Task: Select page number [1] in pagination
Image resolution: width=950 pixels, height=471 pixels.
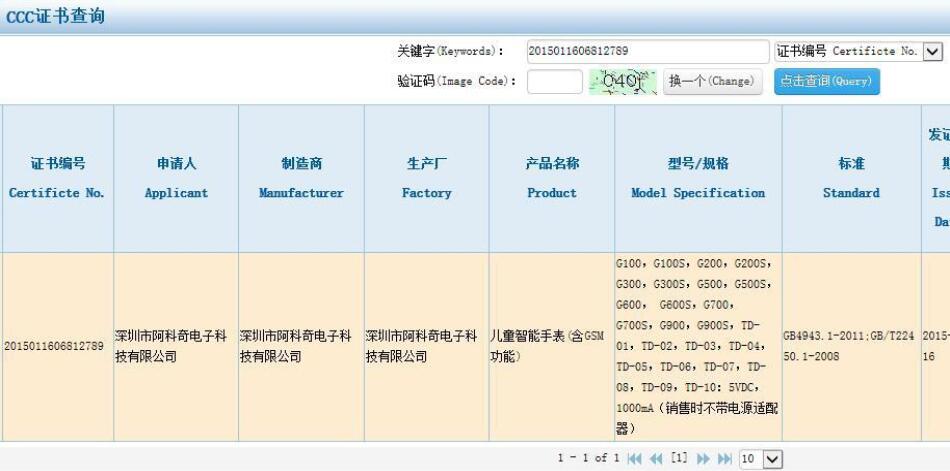Action: [x=680, y=458]
